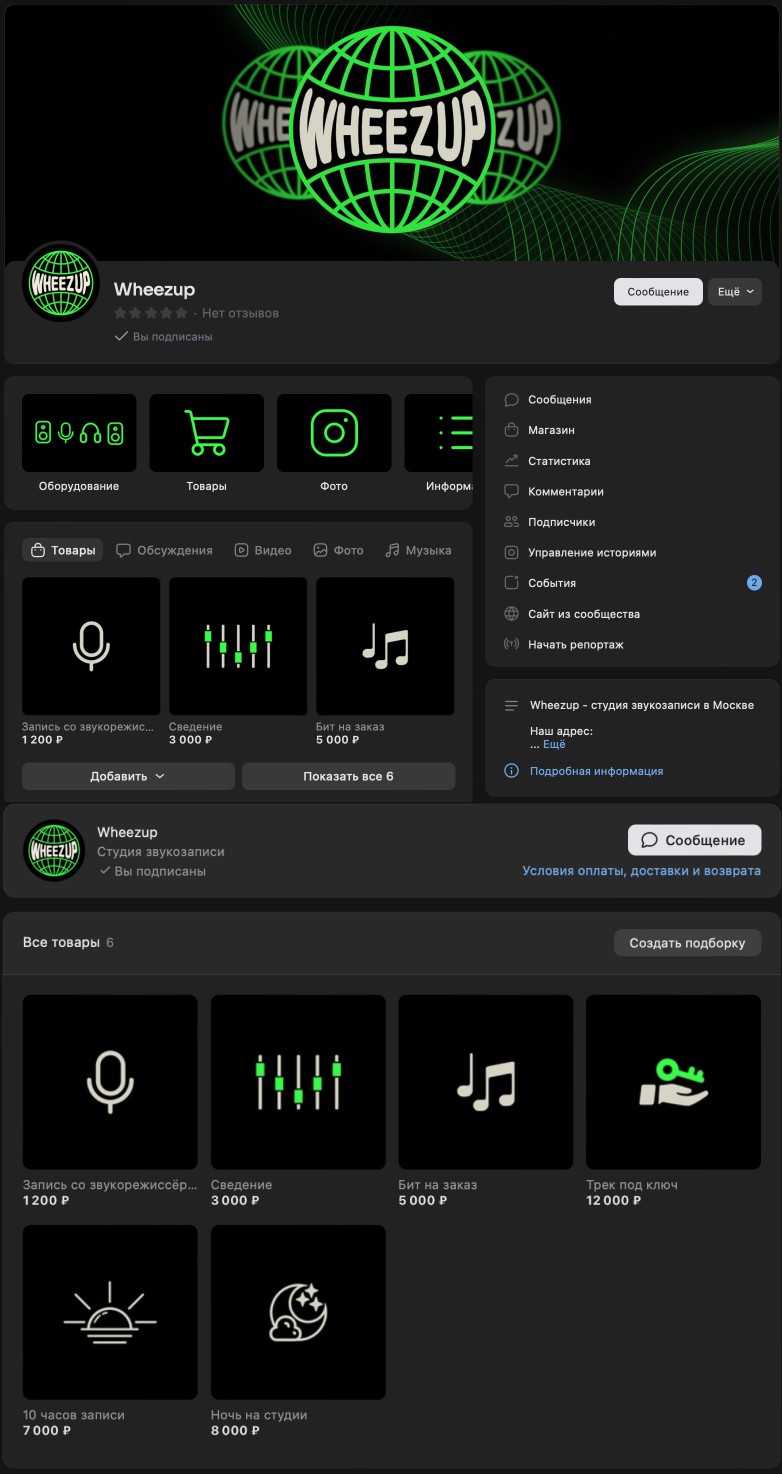Click the Нет отзывов text
The height and width of the screenshot is (1474, 782).
tap(240, 313)
